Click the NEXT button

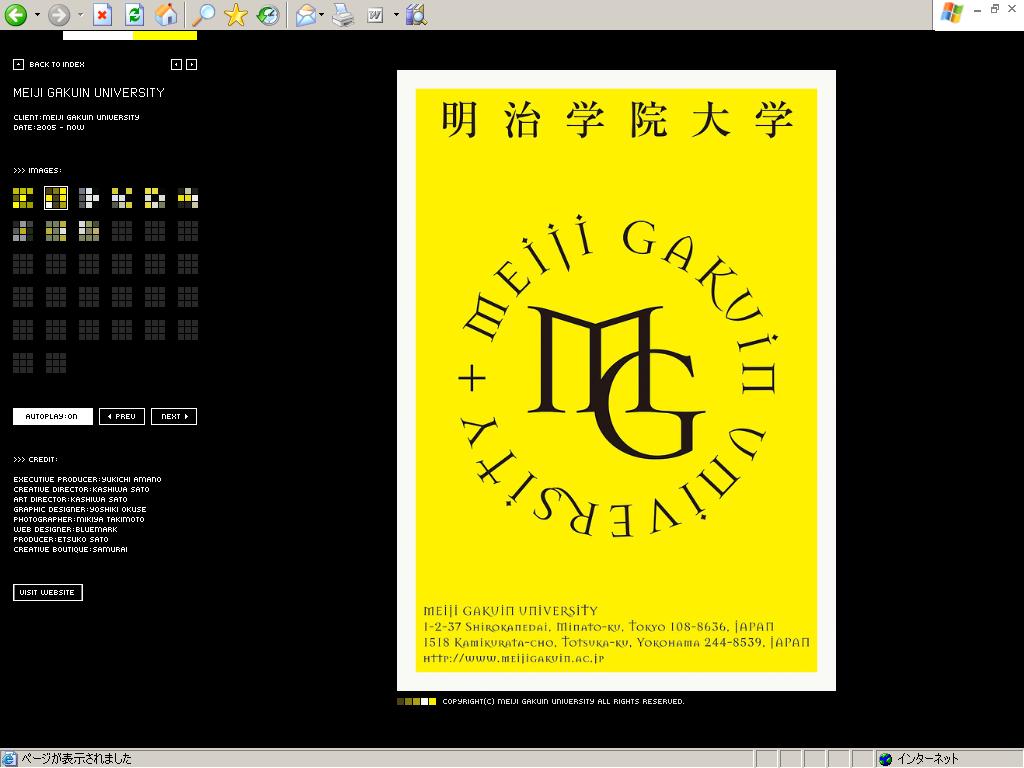coord(174,417)
